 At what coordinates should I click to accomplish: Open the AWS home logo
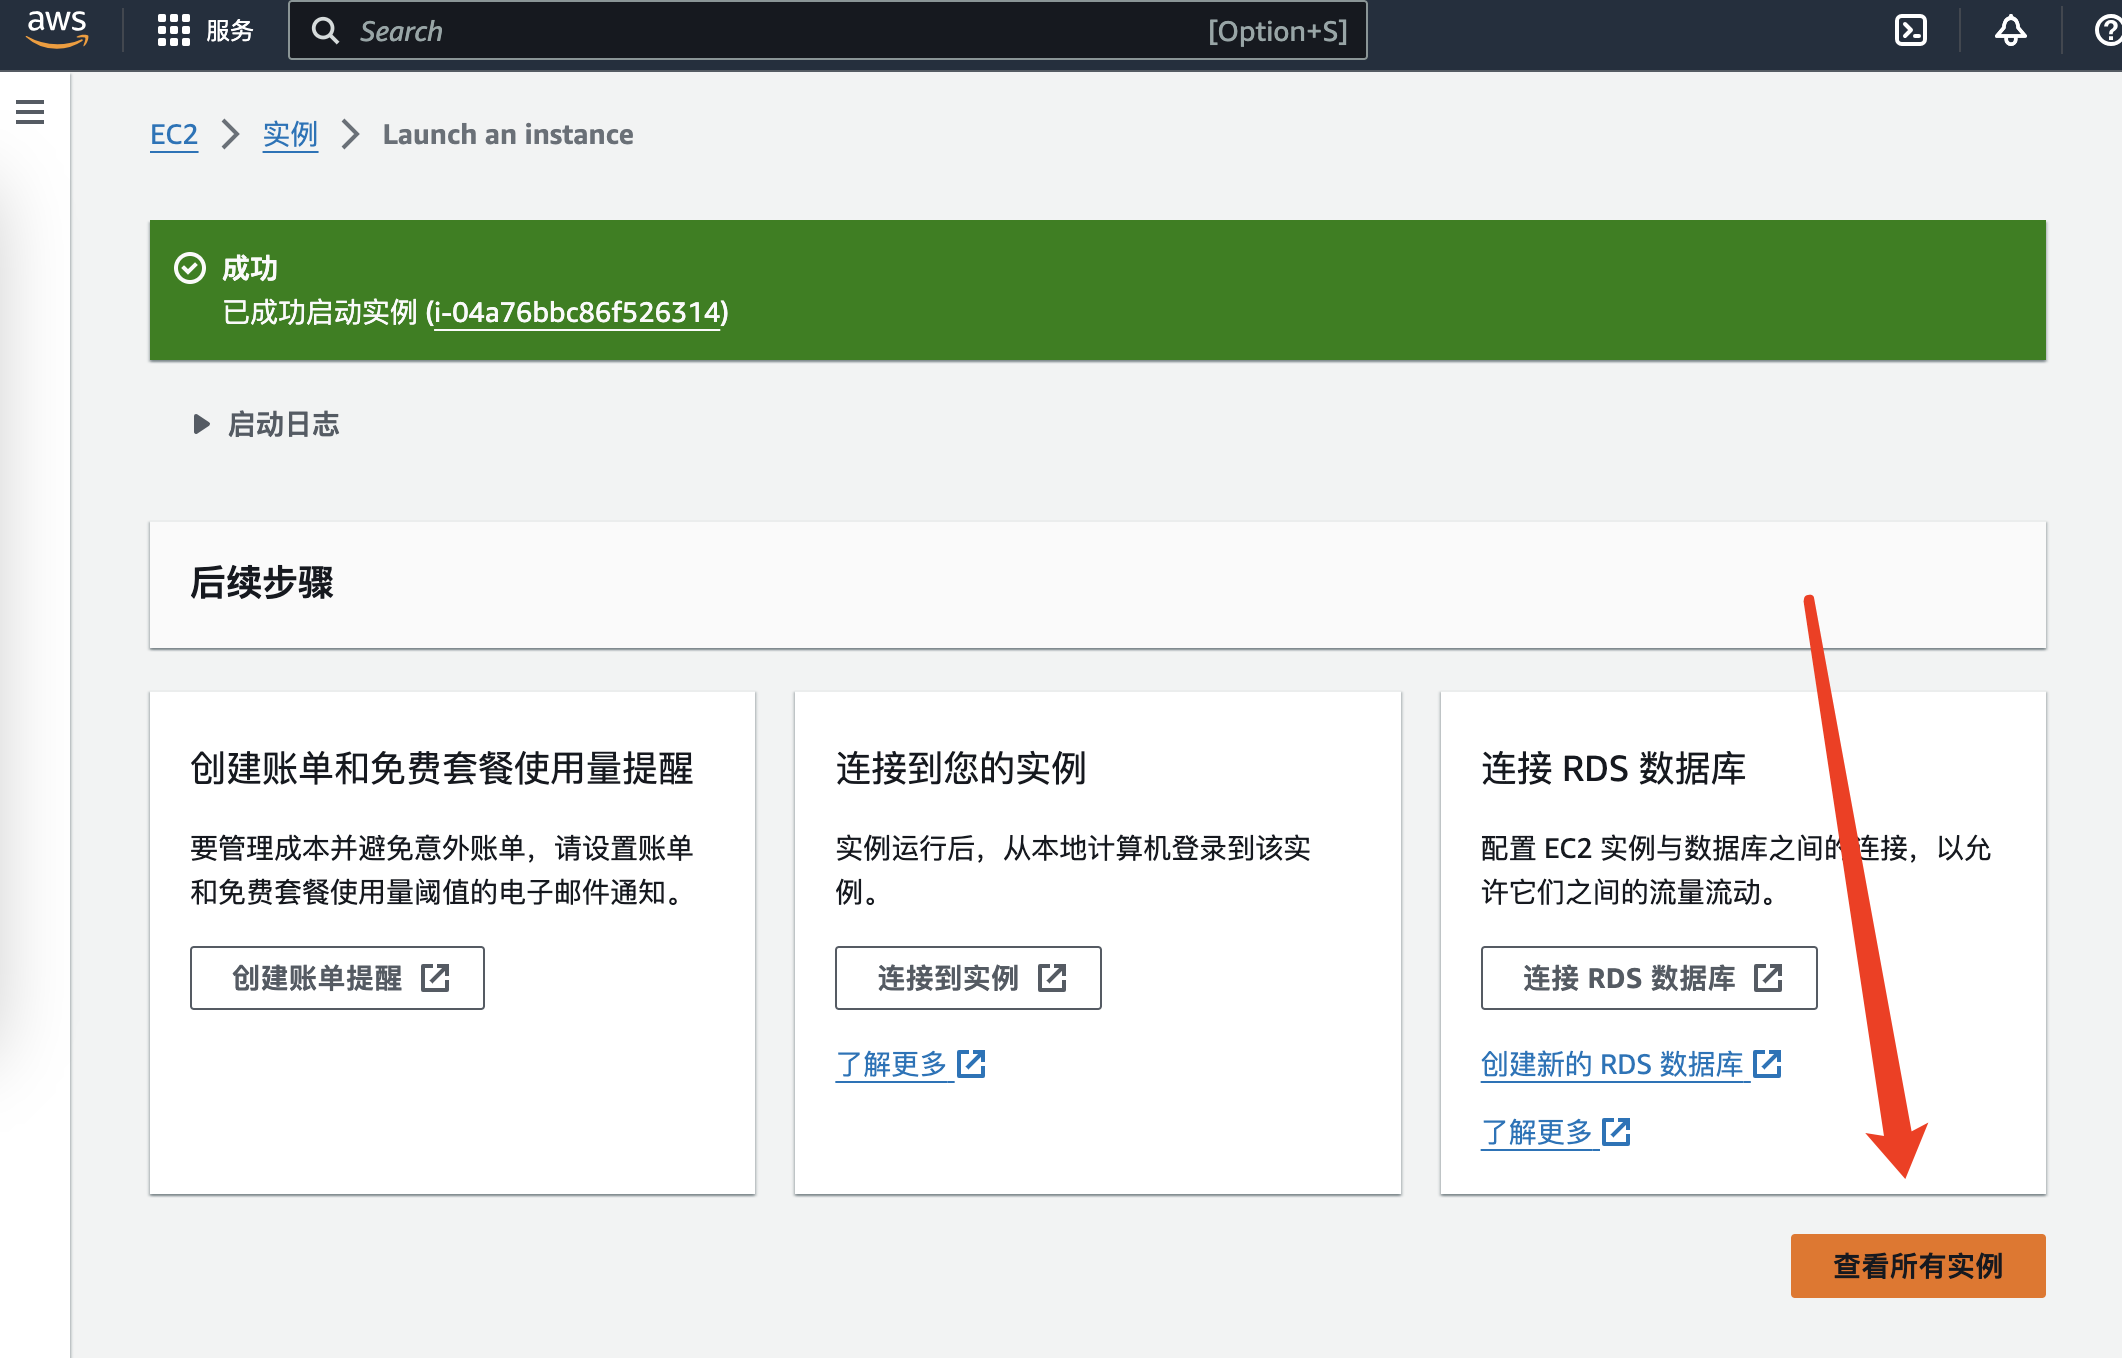pyautogui.click(x=57, y=30)
